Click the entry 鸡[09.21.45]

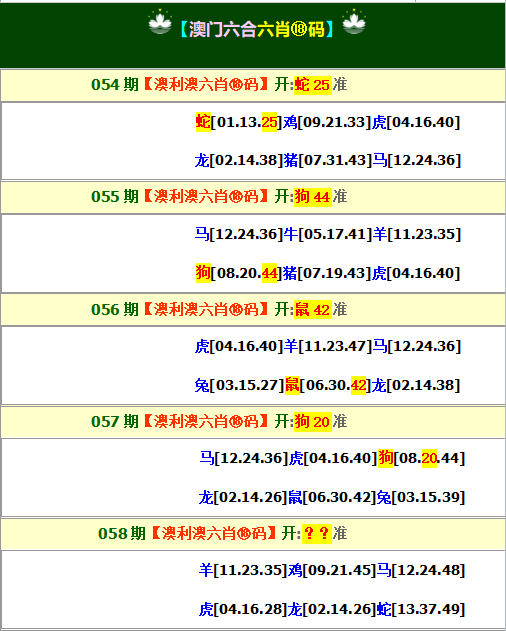(332, 570)
